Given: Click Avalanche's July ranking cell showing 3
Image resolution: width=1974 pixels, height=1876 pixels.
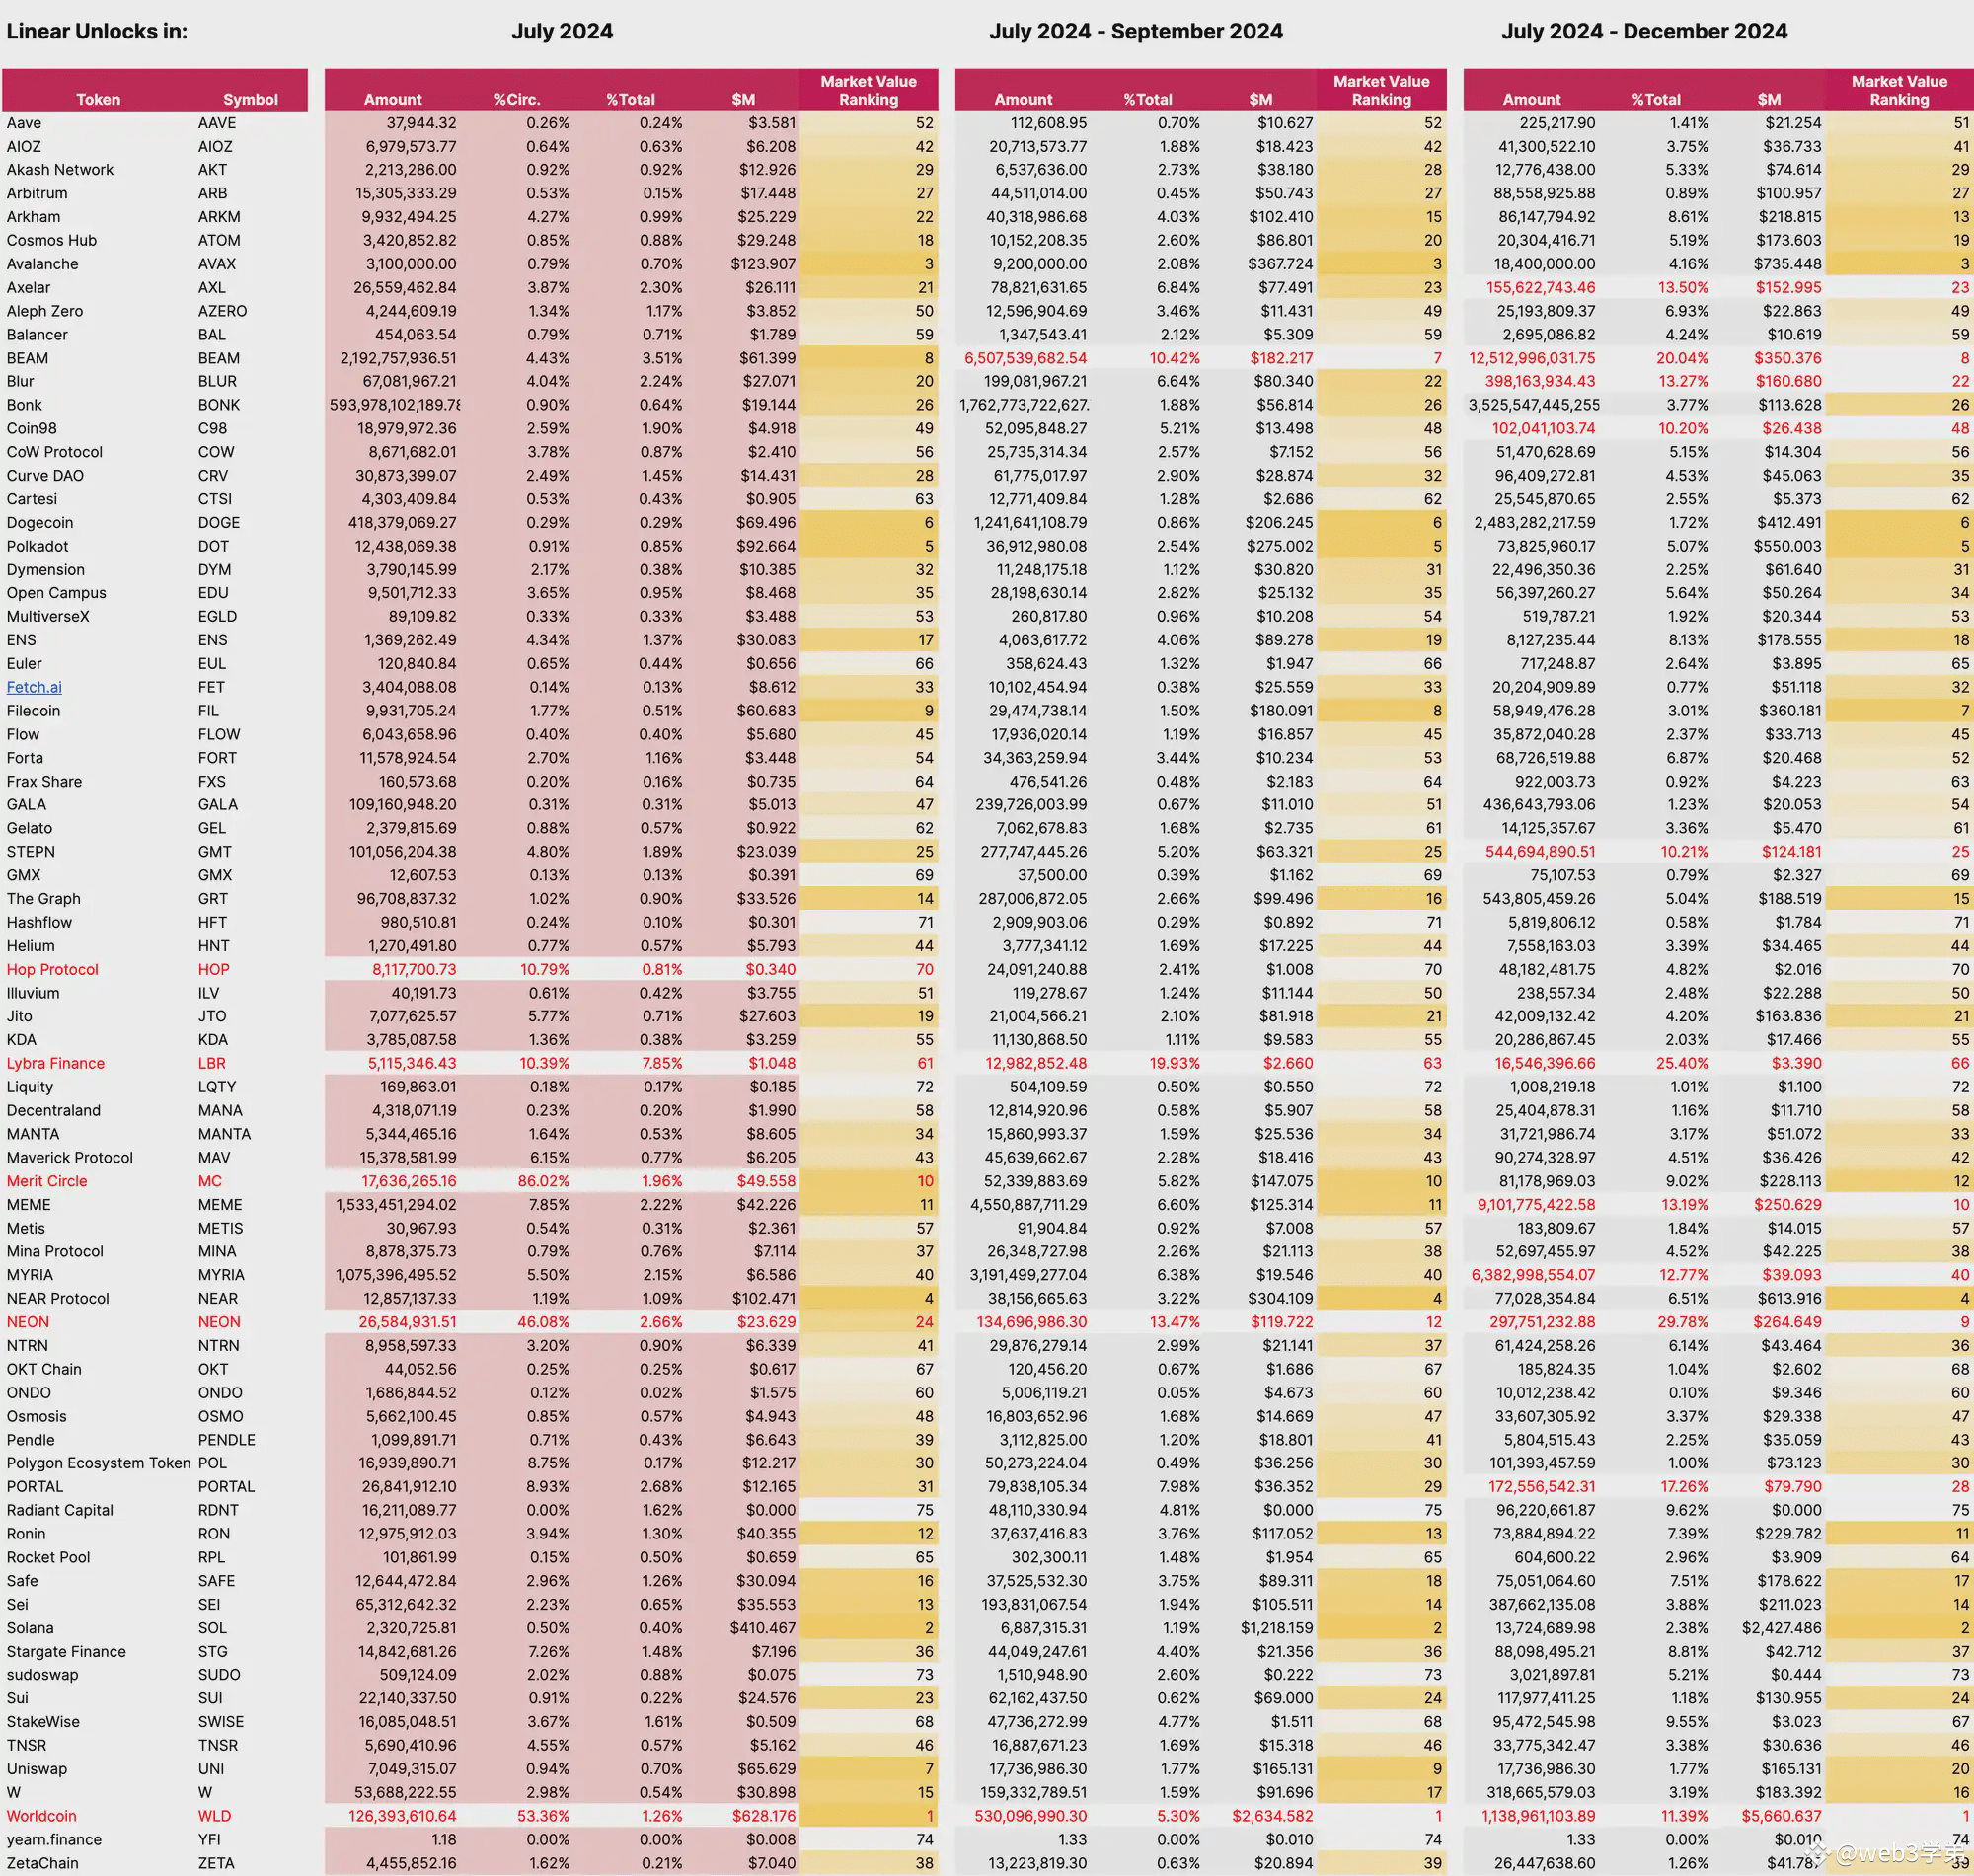Looking at the screenshot, I should point(868,264).
